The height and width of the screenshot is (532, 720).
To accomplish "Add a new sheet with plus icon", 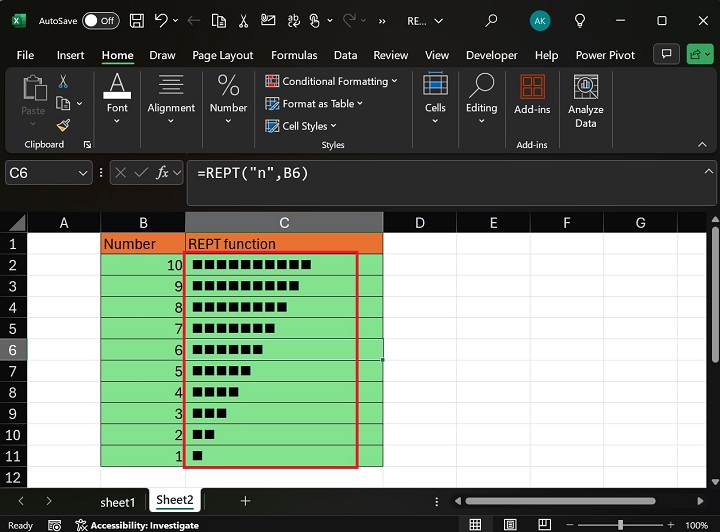I will tap(245, 500).
